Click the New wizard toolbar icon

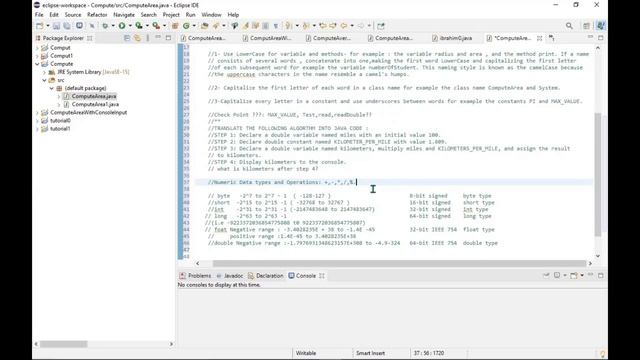40,26
